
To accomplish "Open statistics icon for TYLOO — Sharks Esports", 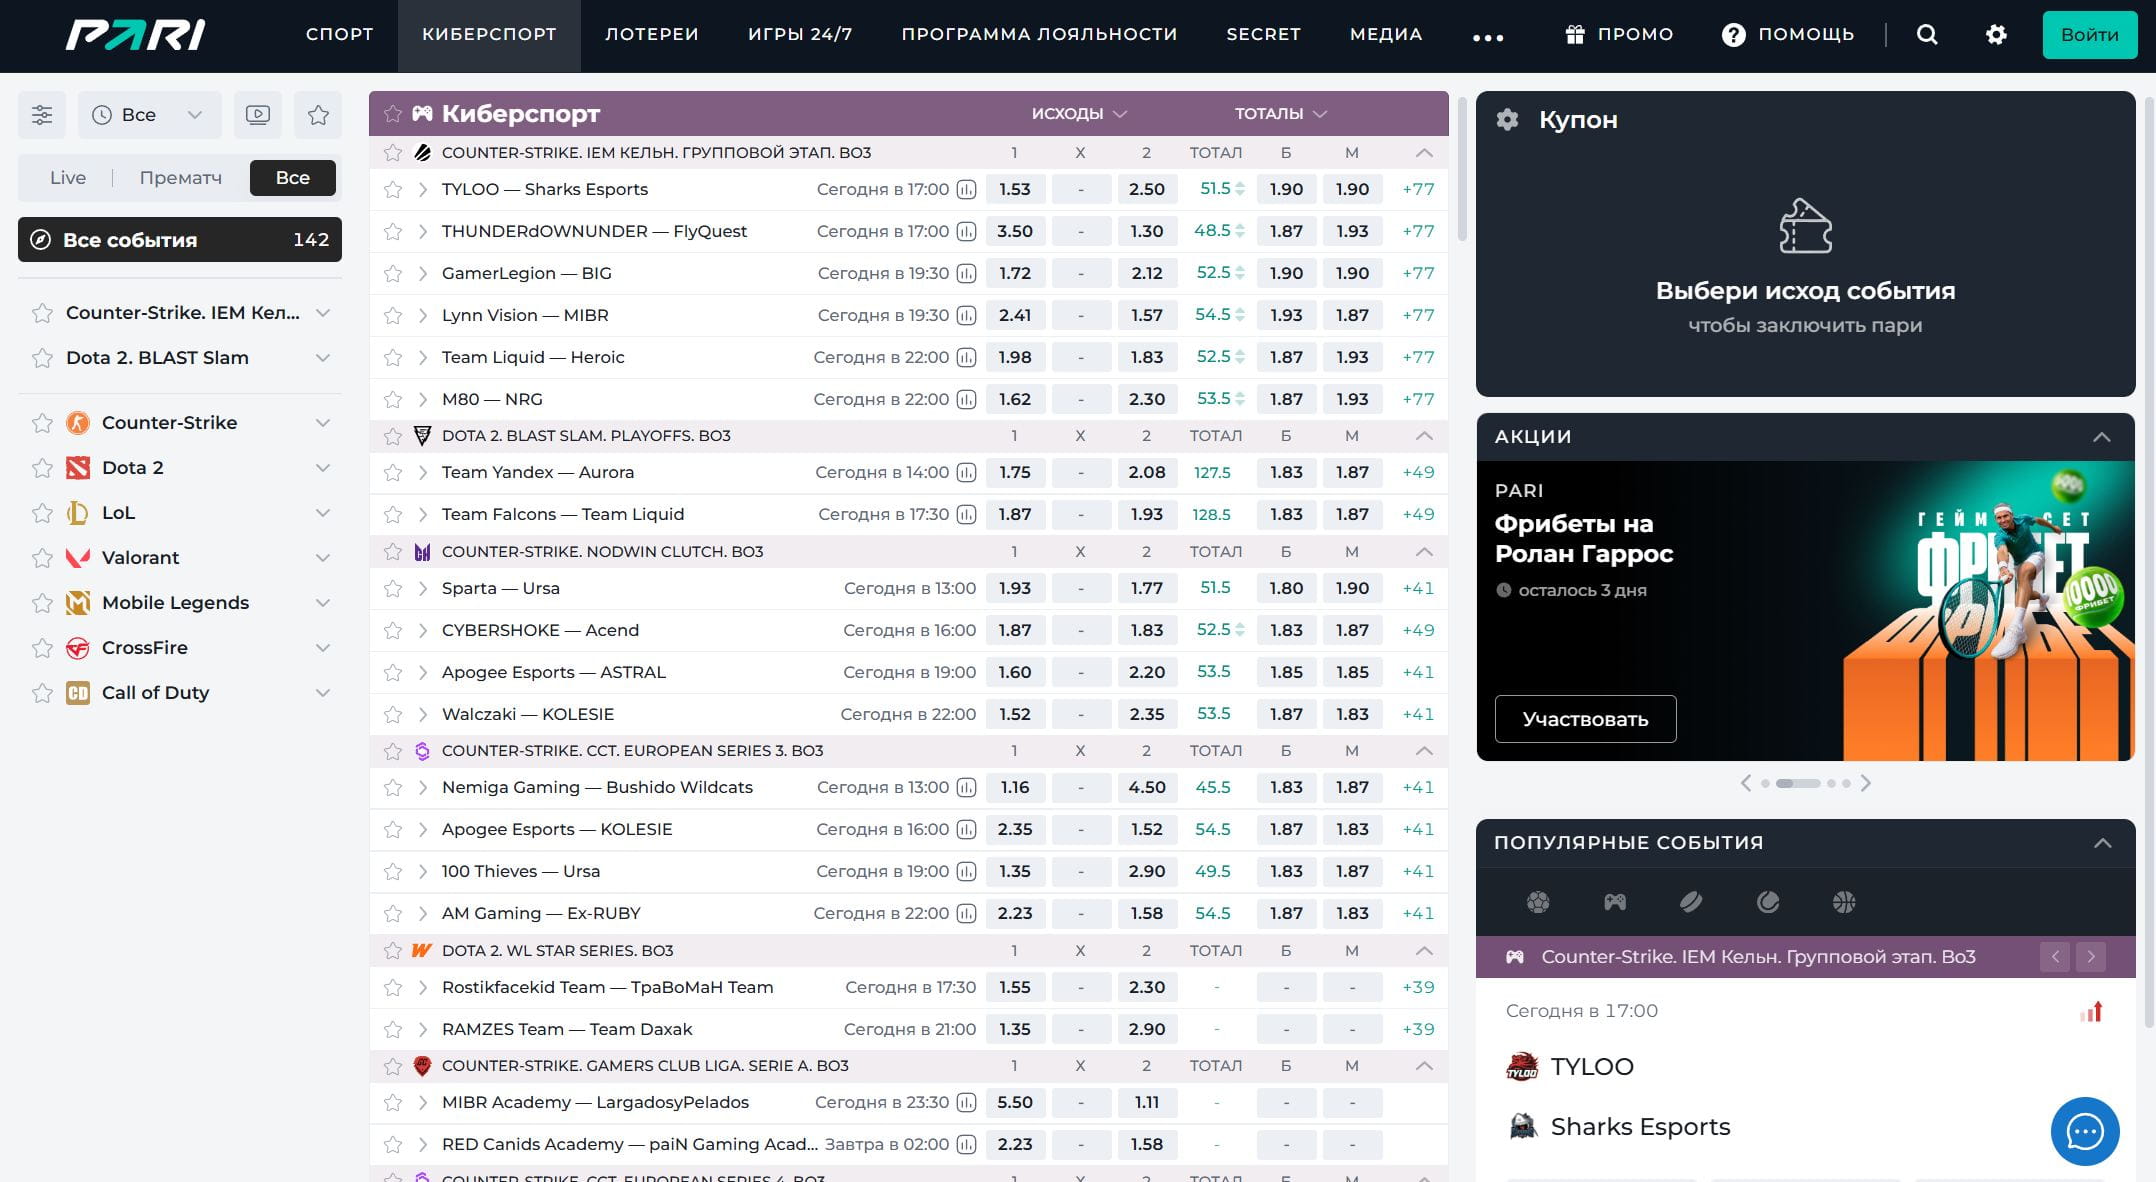I will pos(966,190).
